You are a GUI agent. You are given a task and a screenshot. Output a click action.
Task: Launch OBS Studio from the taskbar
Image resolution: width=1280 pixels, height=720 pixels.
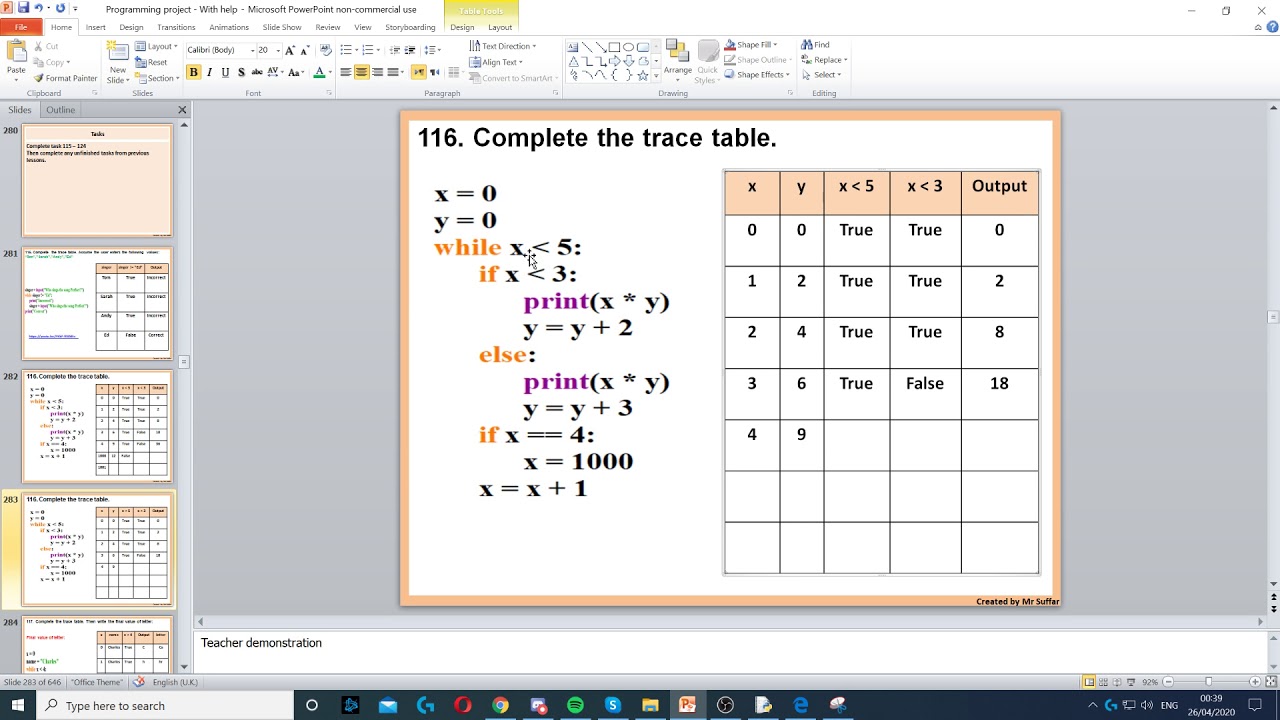click(x=725, y=705)
